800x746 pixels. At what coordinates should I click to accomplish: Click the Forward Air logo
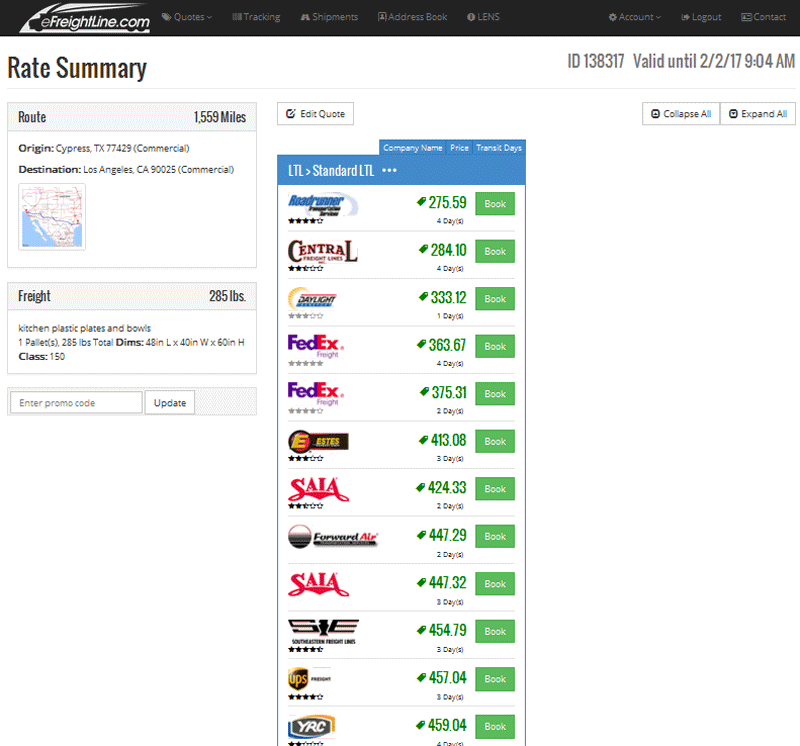[333, 537]
